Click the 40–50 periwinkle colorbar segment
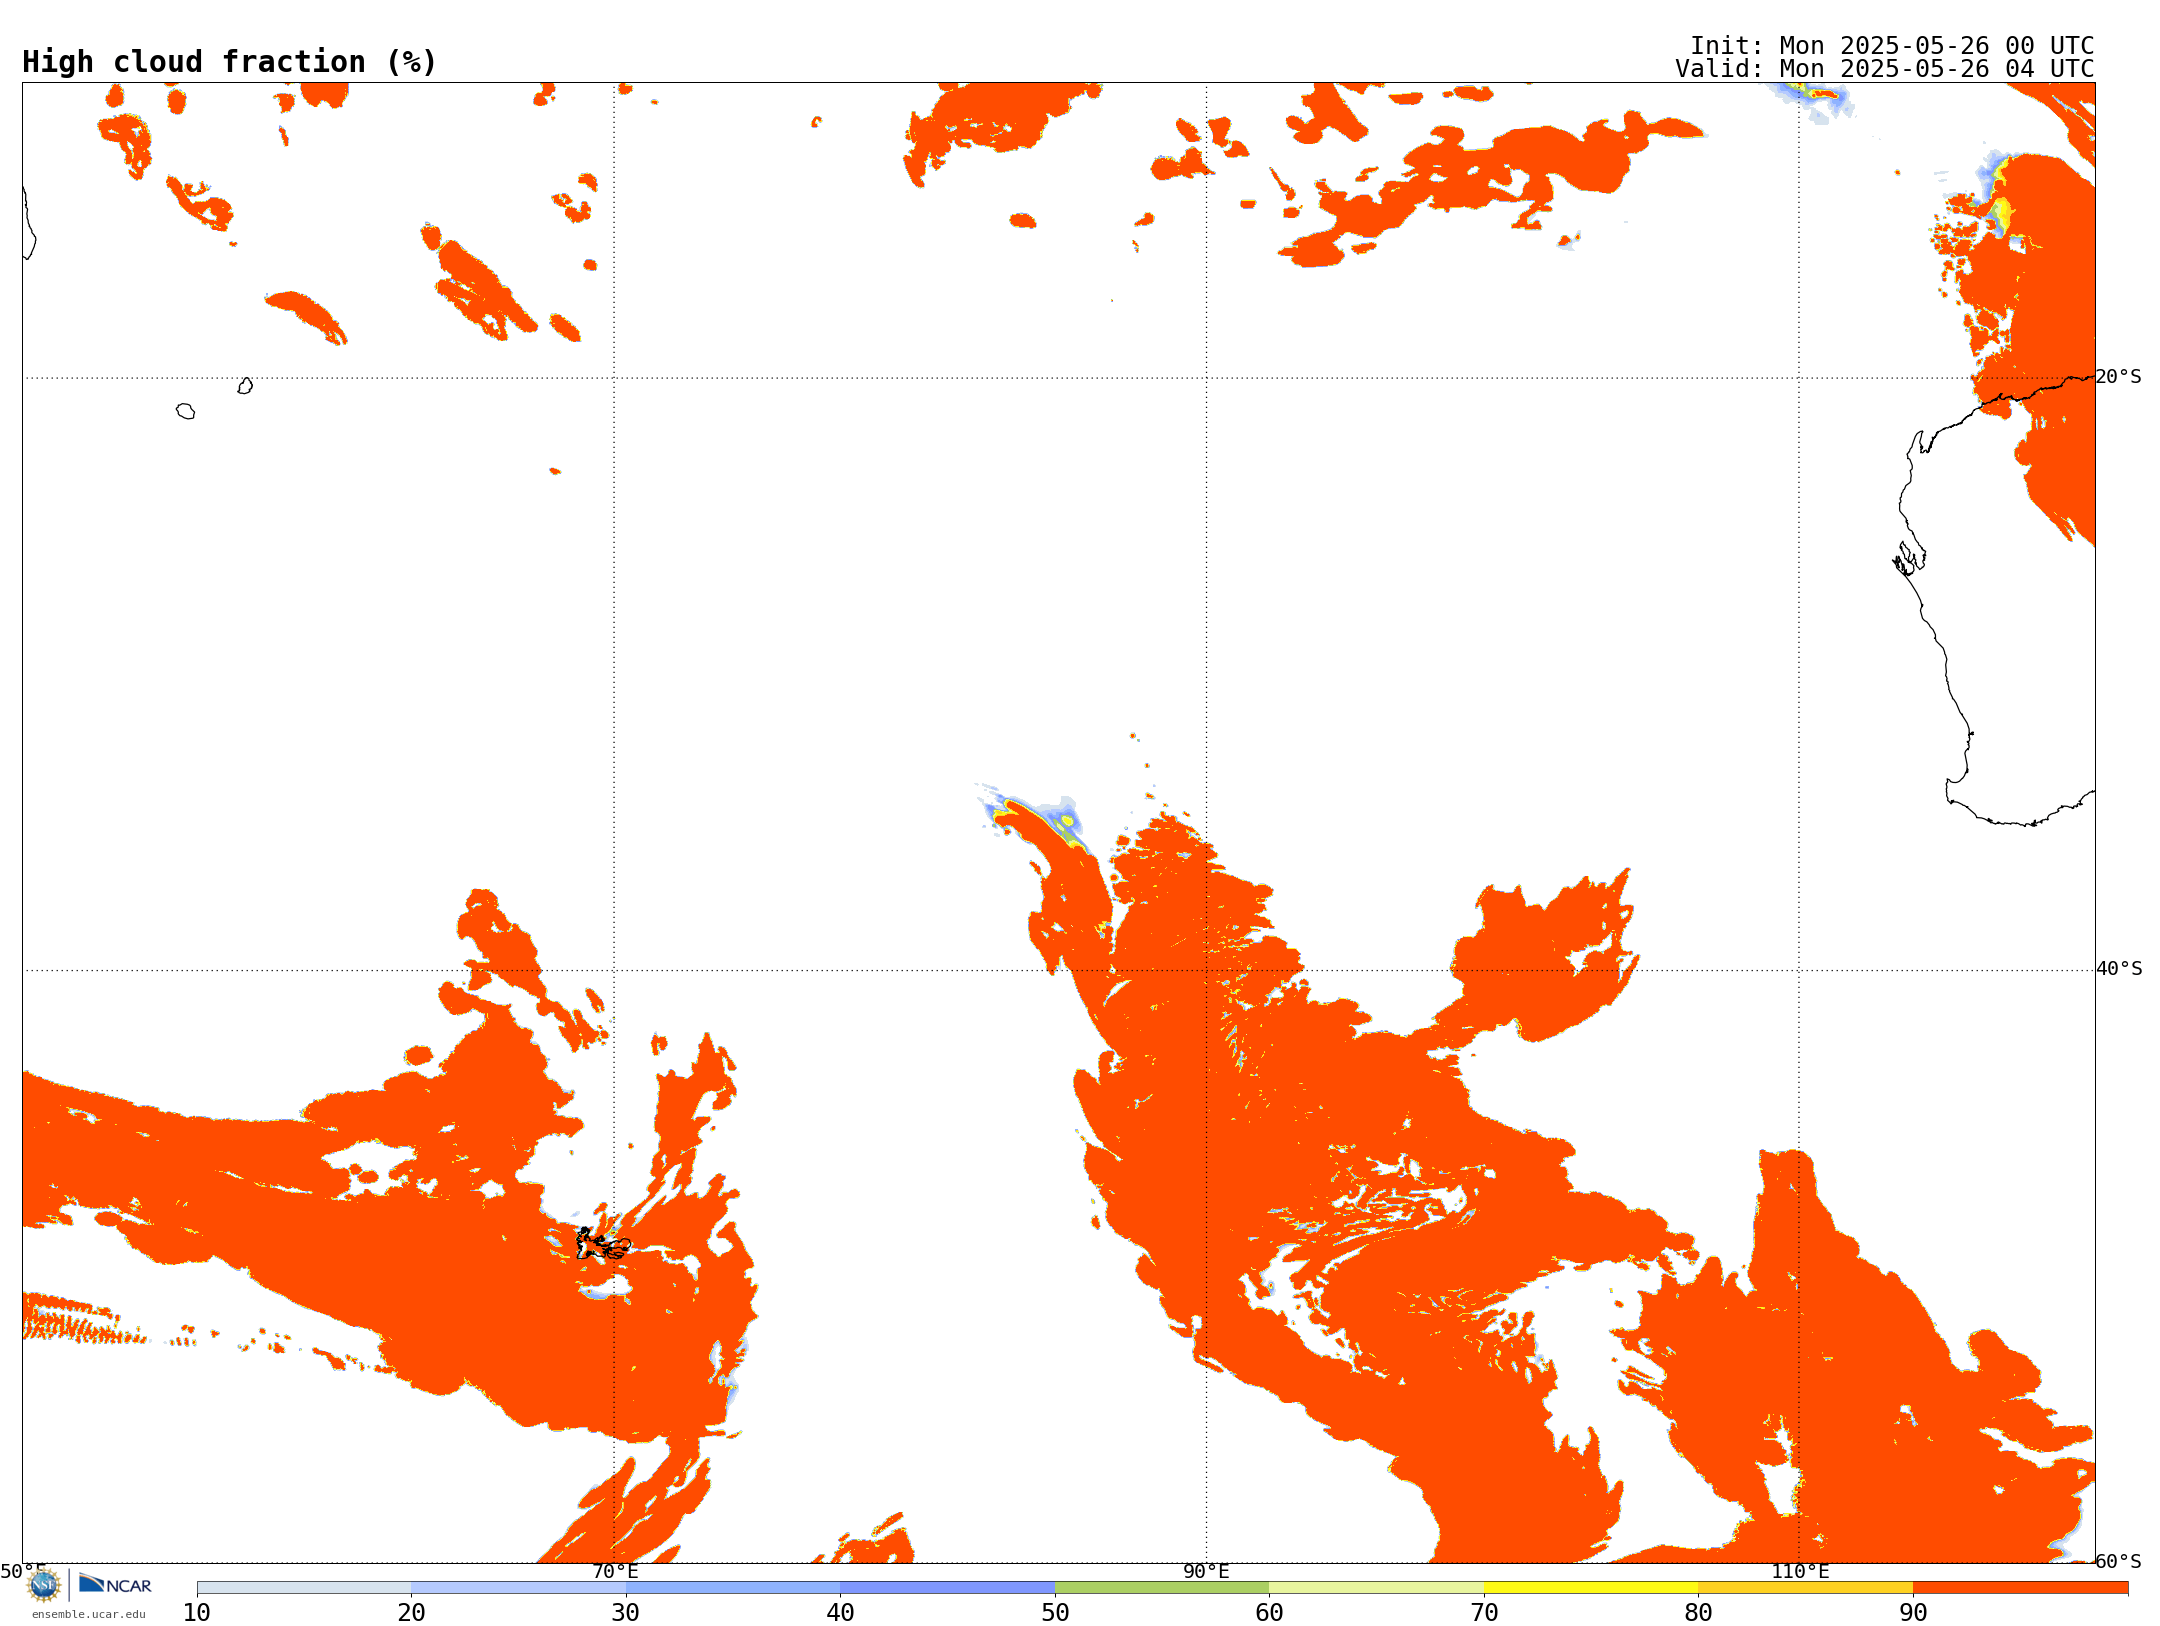Screen dimensions: 2160x1626 click(x=947, y=1588)
